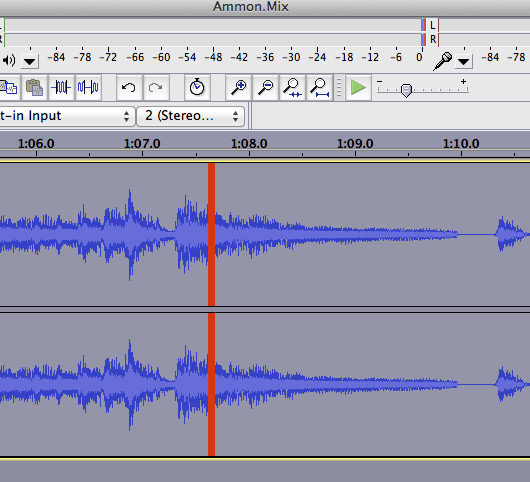Screen dimensions: 530x482
Task: Click the transcription toolbar drag grip
Action: 339,88
